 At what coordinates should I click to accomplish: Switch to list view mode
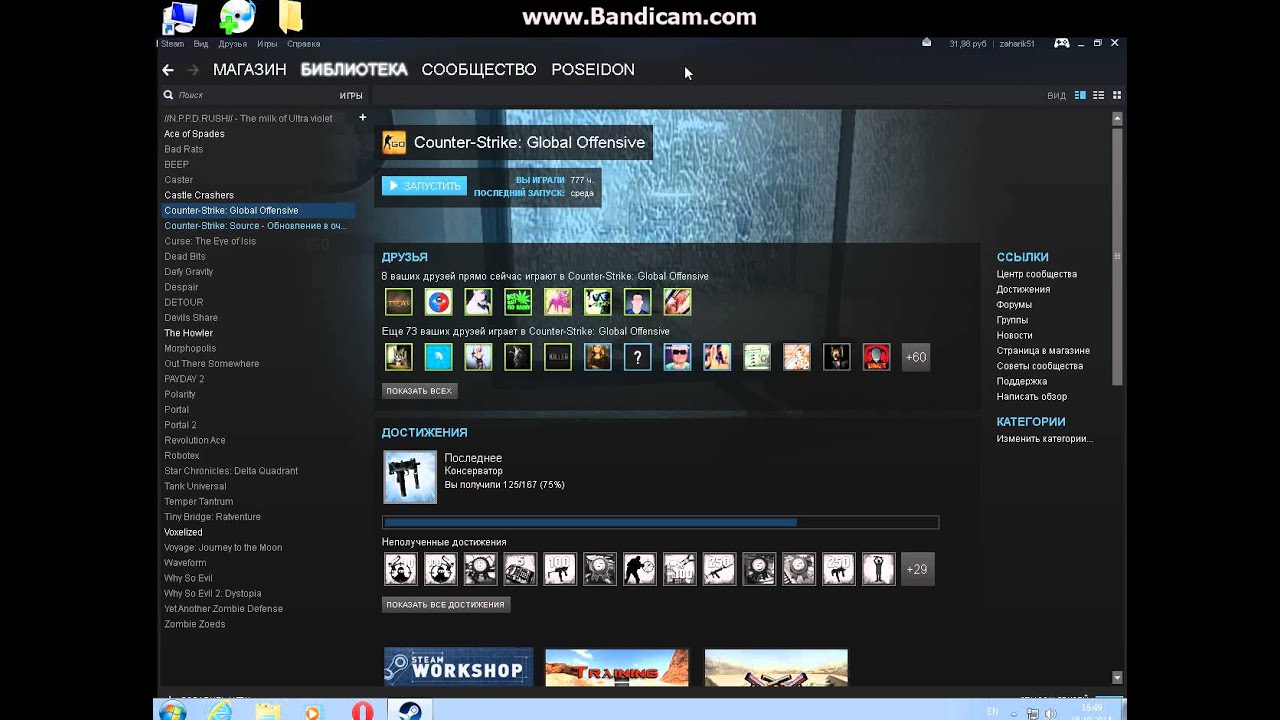click(1099, 95)
